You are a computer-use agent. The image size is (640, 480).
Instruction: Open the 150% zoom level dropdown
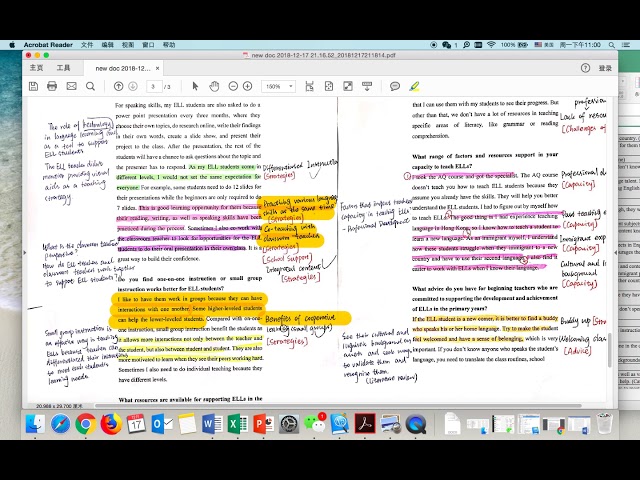pos(278,86)
